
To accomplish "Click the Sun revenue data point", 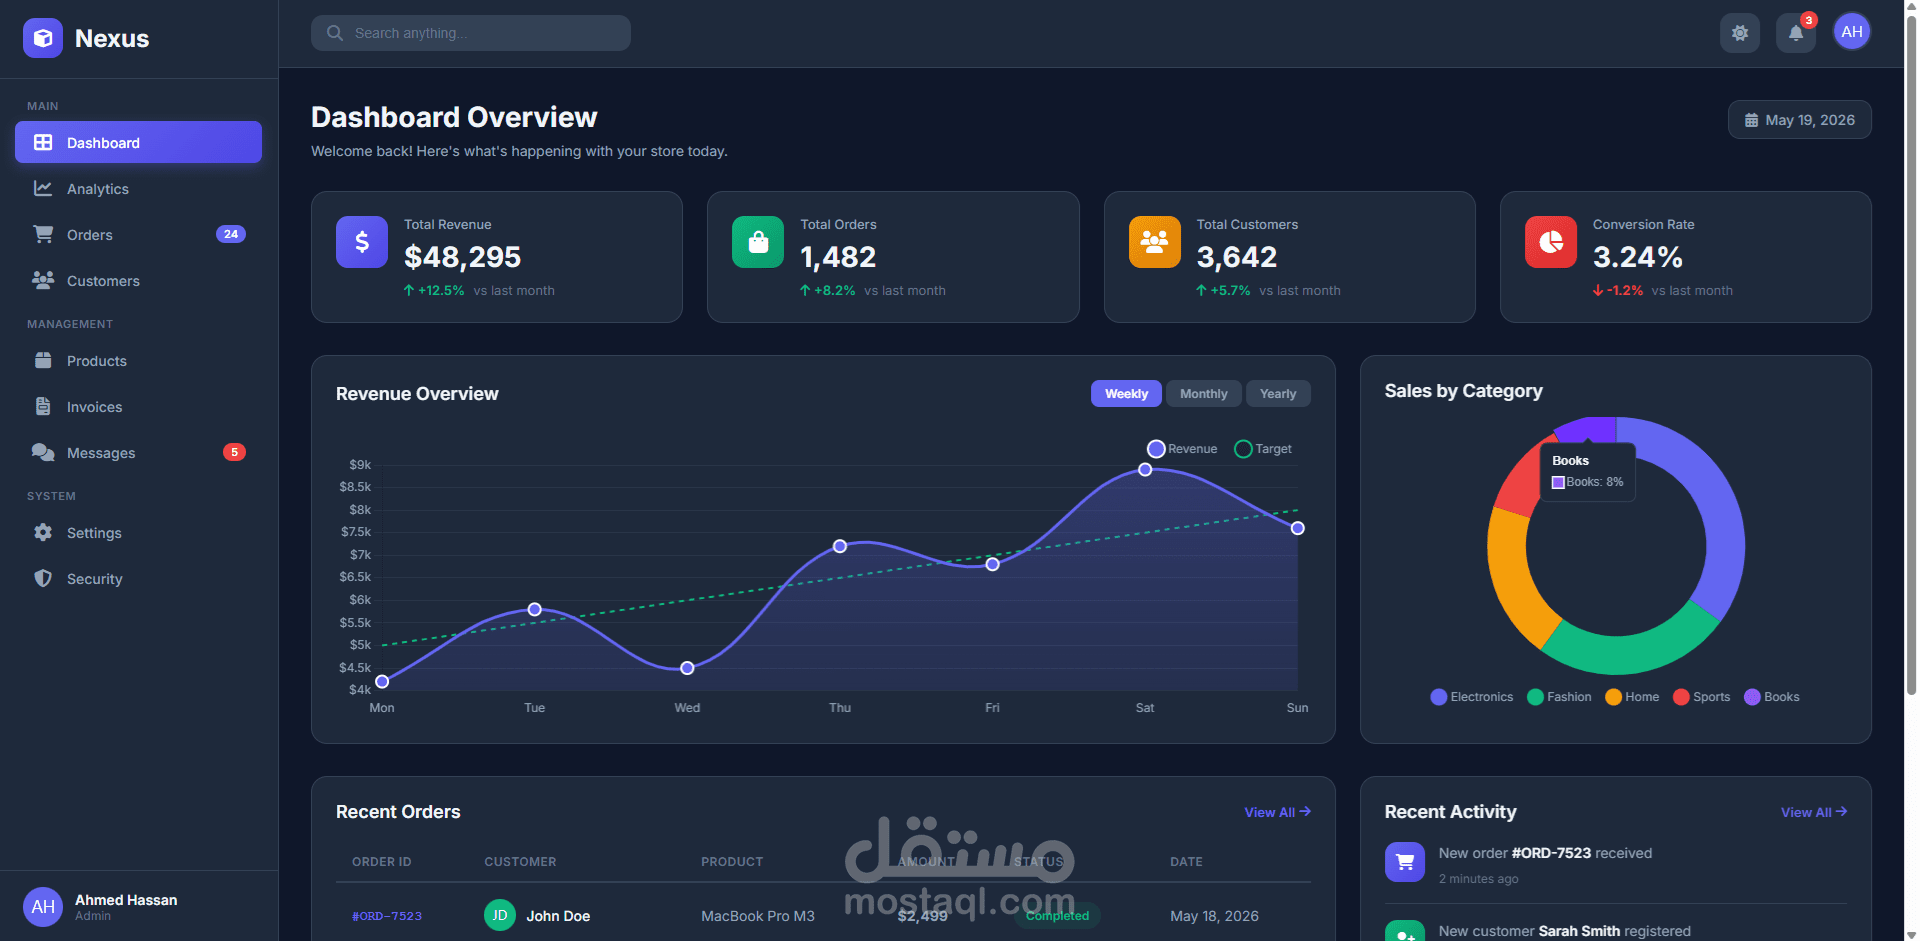I will (1297, 528).
